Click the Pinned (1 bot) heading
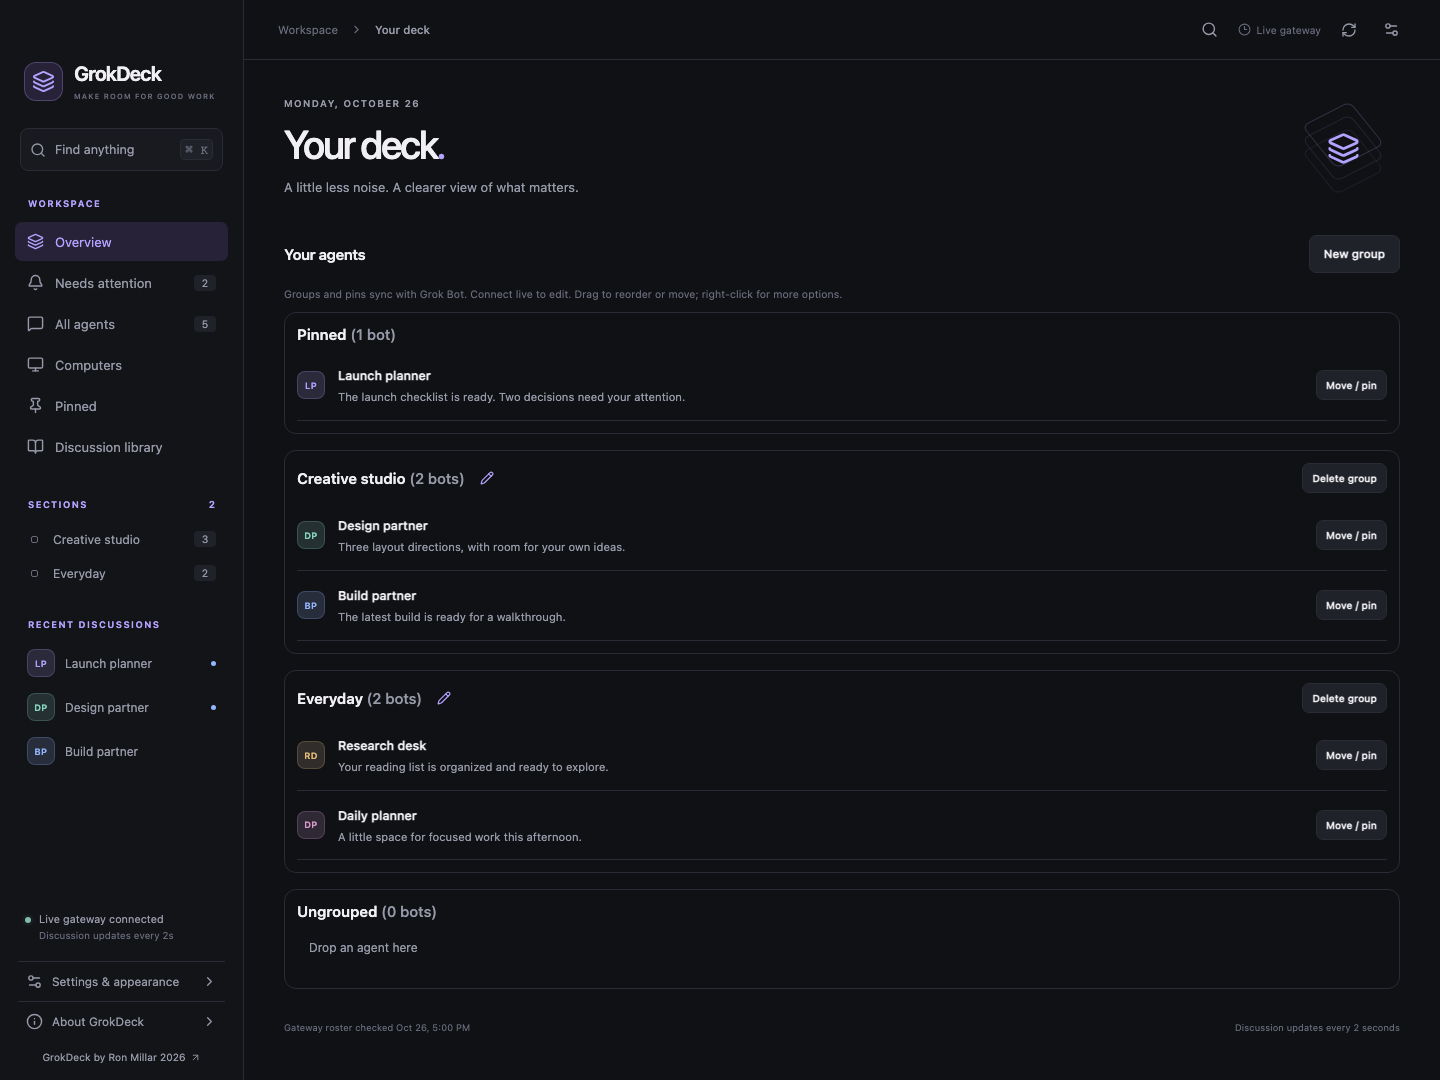Screen dimensions: 1440x1080 click(x=346, y=334)
